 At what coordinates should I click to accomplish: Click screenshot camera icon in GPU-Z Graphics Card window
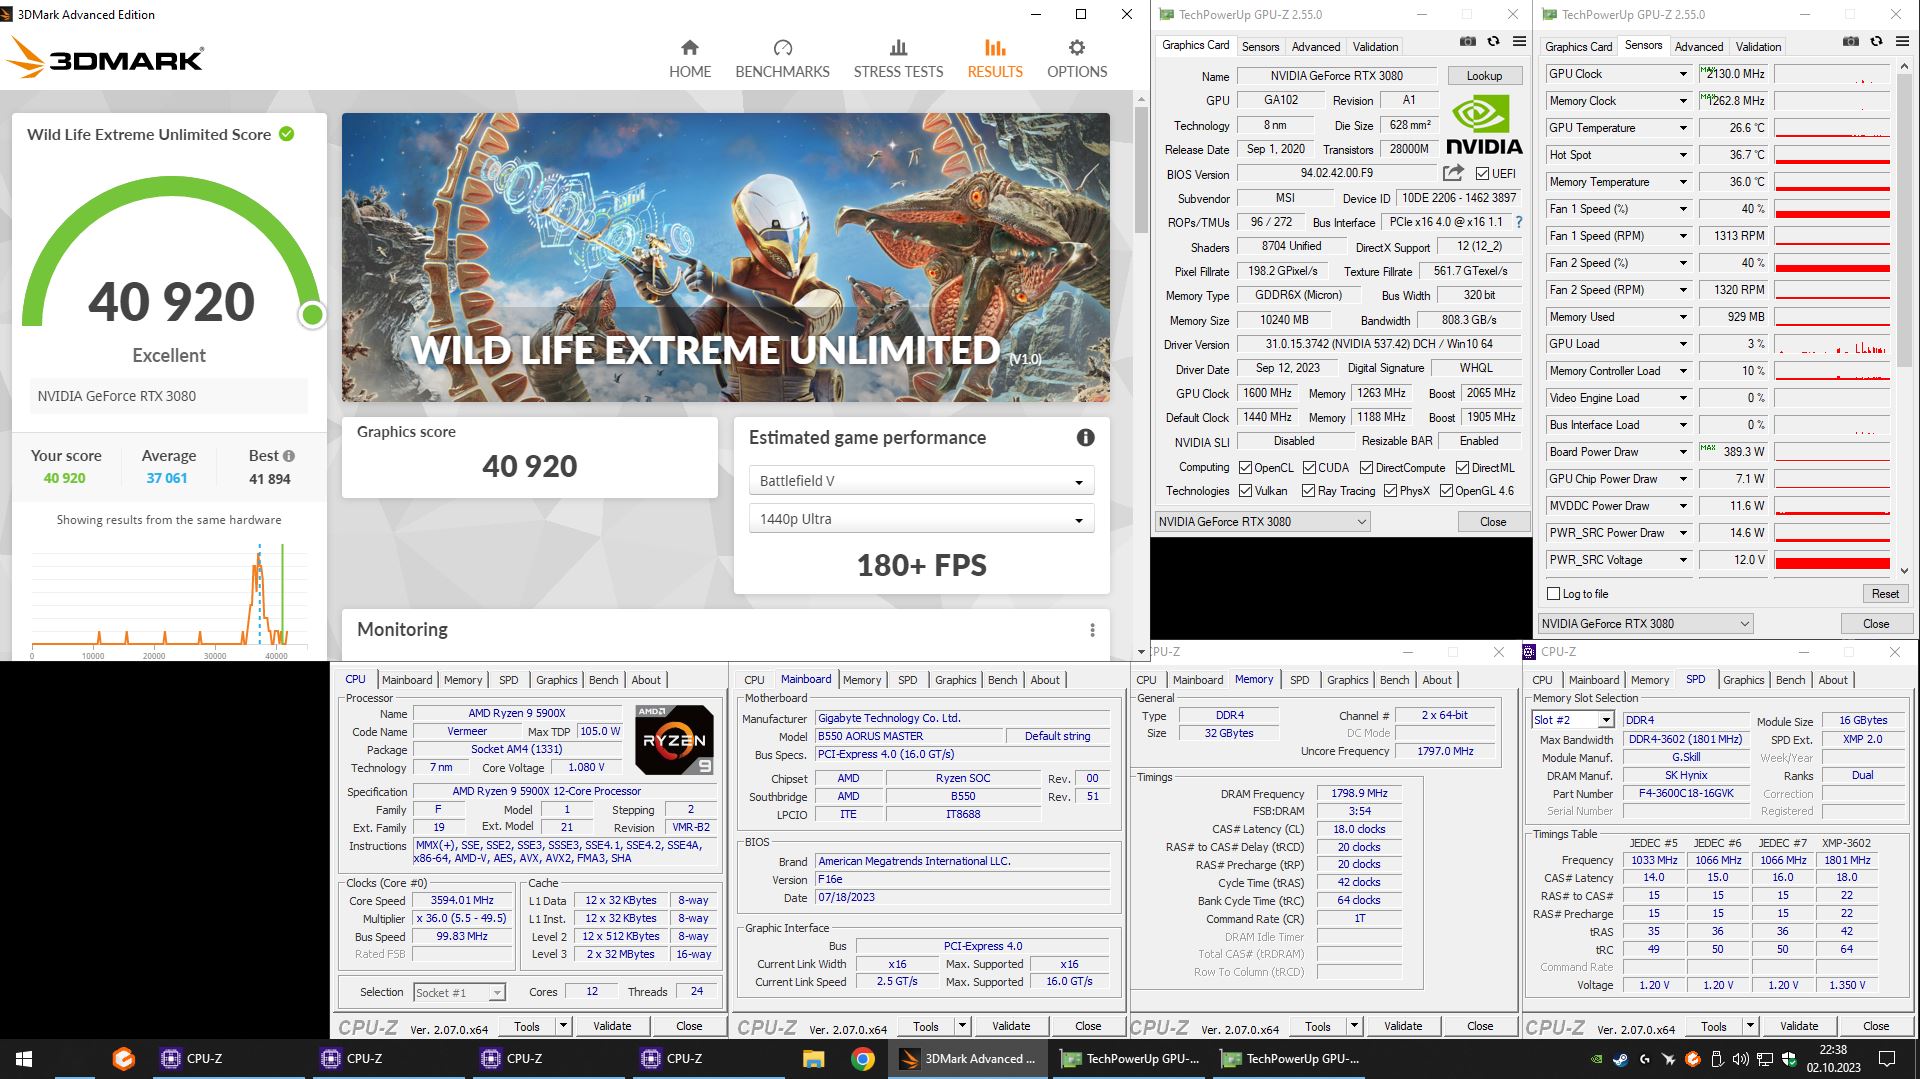tap(1467, 42)
